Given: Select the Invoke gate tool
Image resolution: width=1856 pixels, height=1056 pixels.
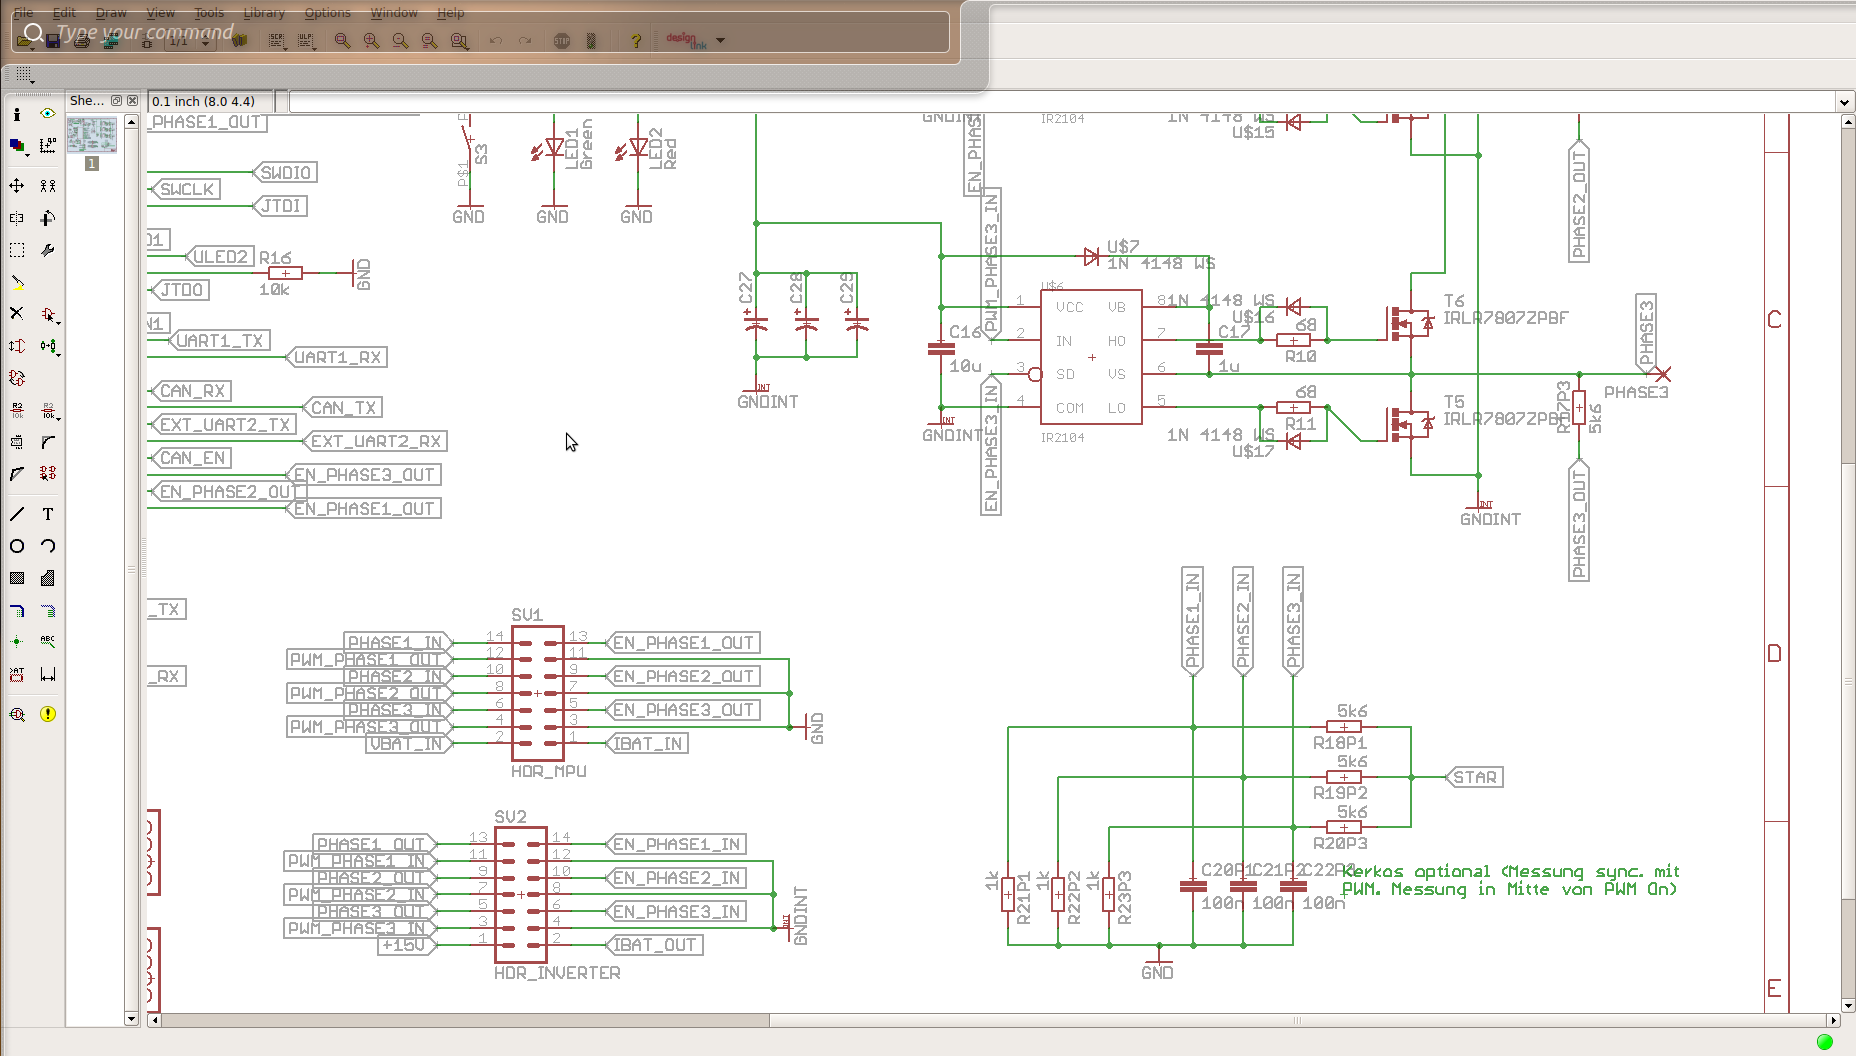Looking at the screenshot, I should point(48,474).
